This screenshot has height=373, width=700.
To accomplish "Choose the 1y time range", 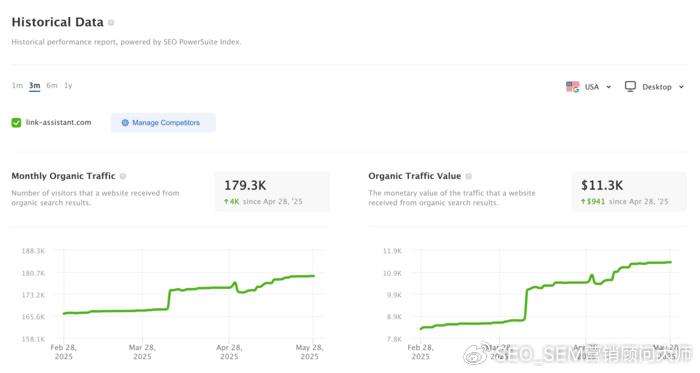I will (x=68, y=85).
